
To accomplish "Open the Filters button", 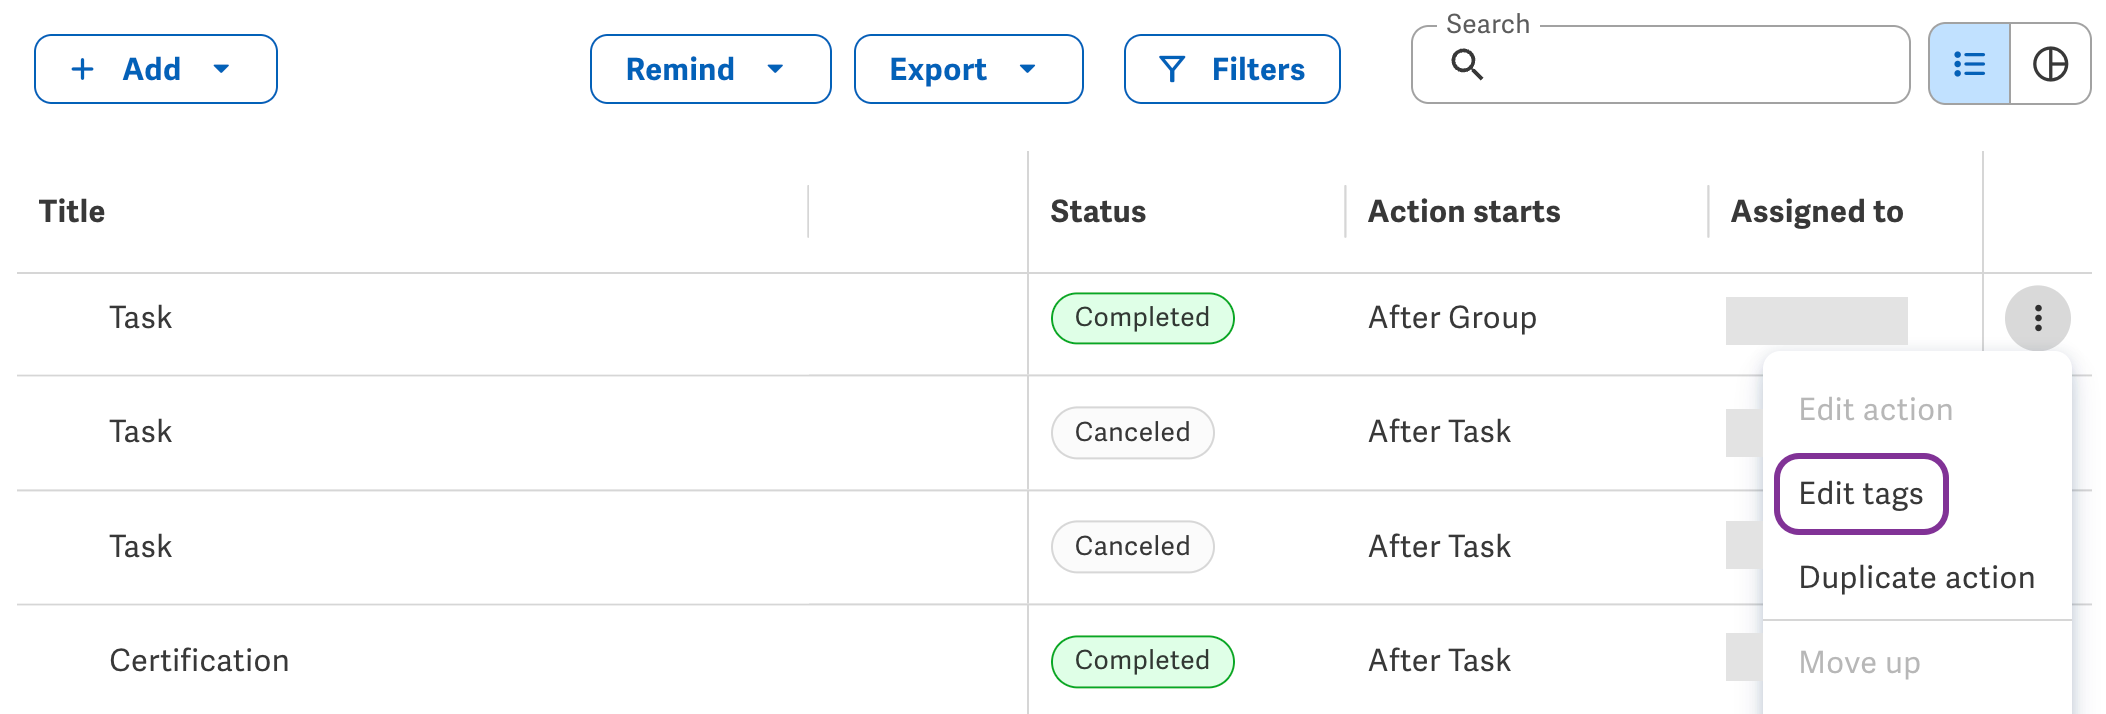I will pyautogui.click(x=1232, y=69).
